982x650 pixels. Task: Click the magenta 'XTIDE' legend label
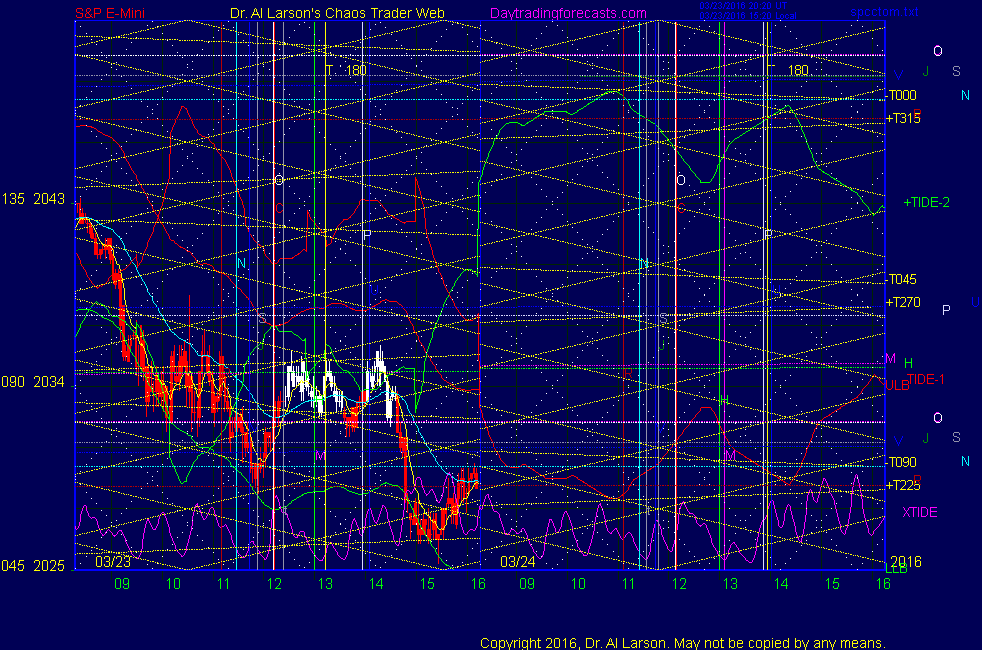coord(919,512)
